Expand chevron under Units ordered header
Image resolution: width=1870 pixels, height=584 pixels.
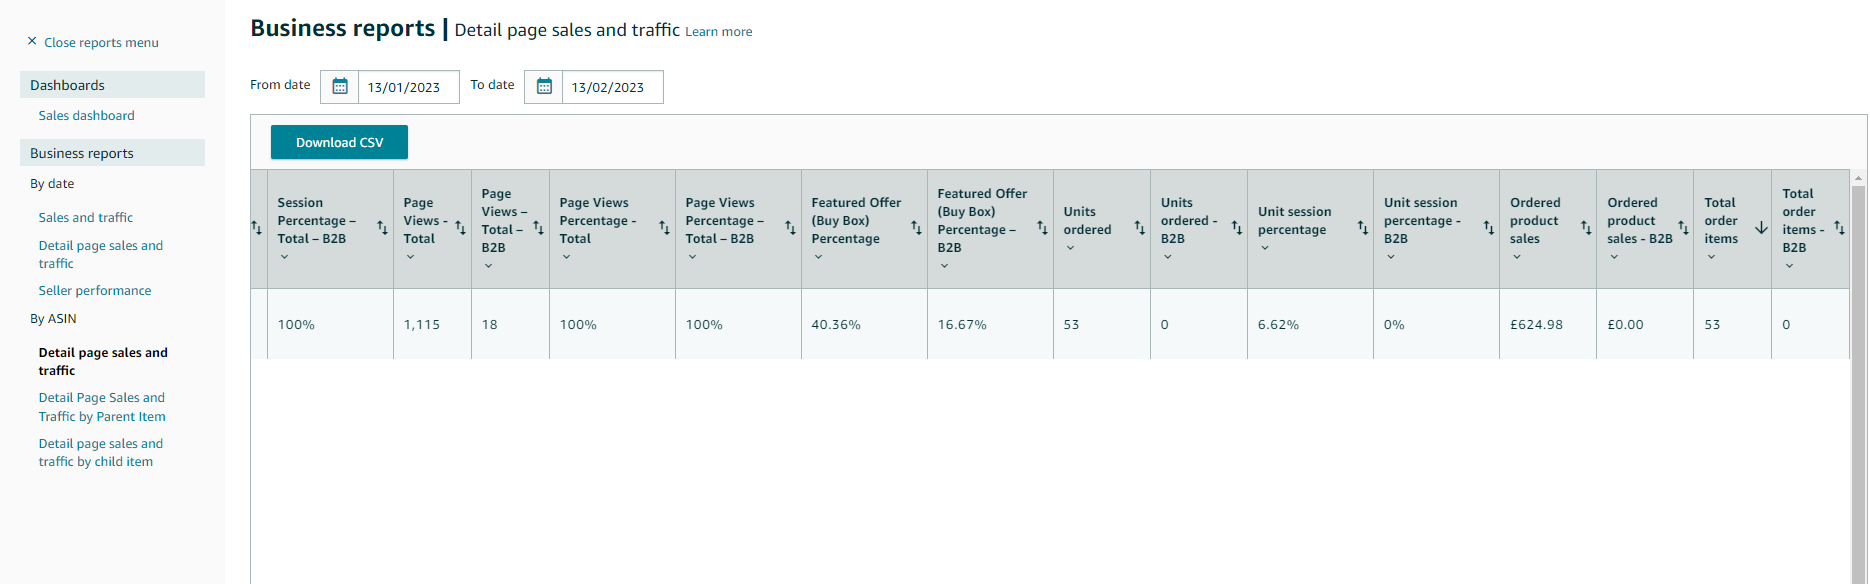click(x=1070, y=248)
